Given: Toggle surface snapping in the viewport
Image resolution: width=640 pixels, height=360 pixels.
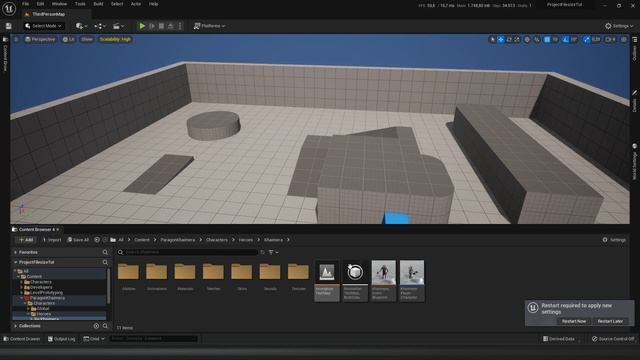Looking at the screenshot, I should click(x=537, y=40).
